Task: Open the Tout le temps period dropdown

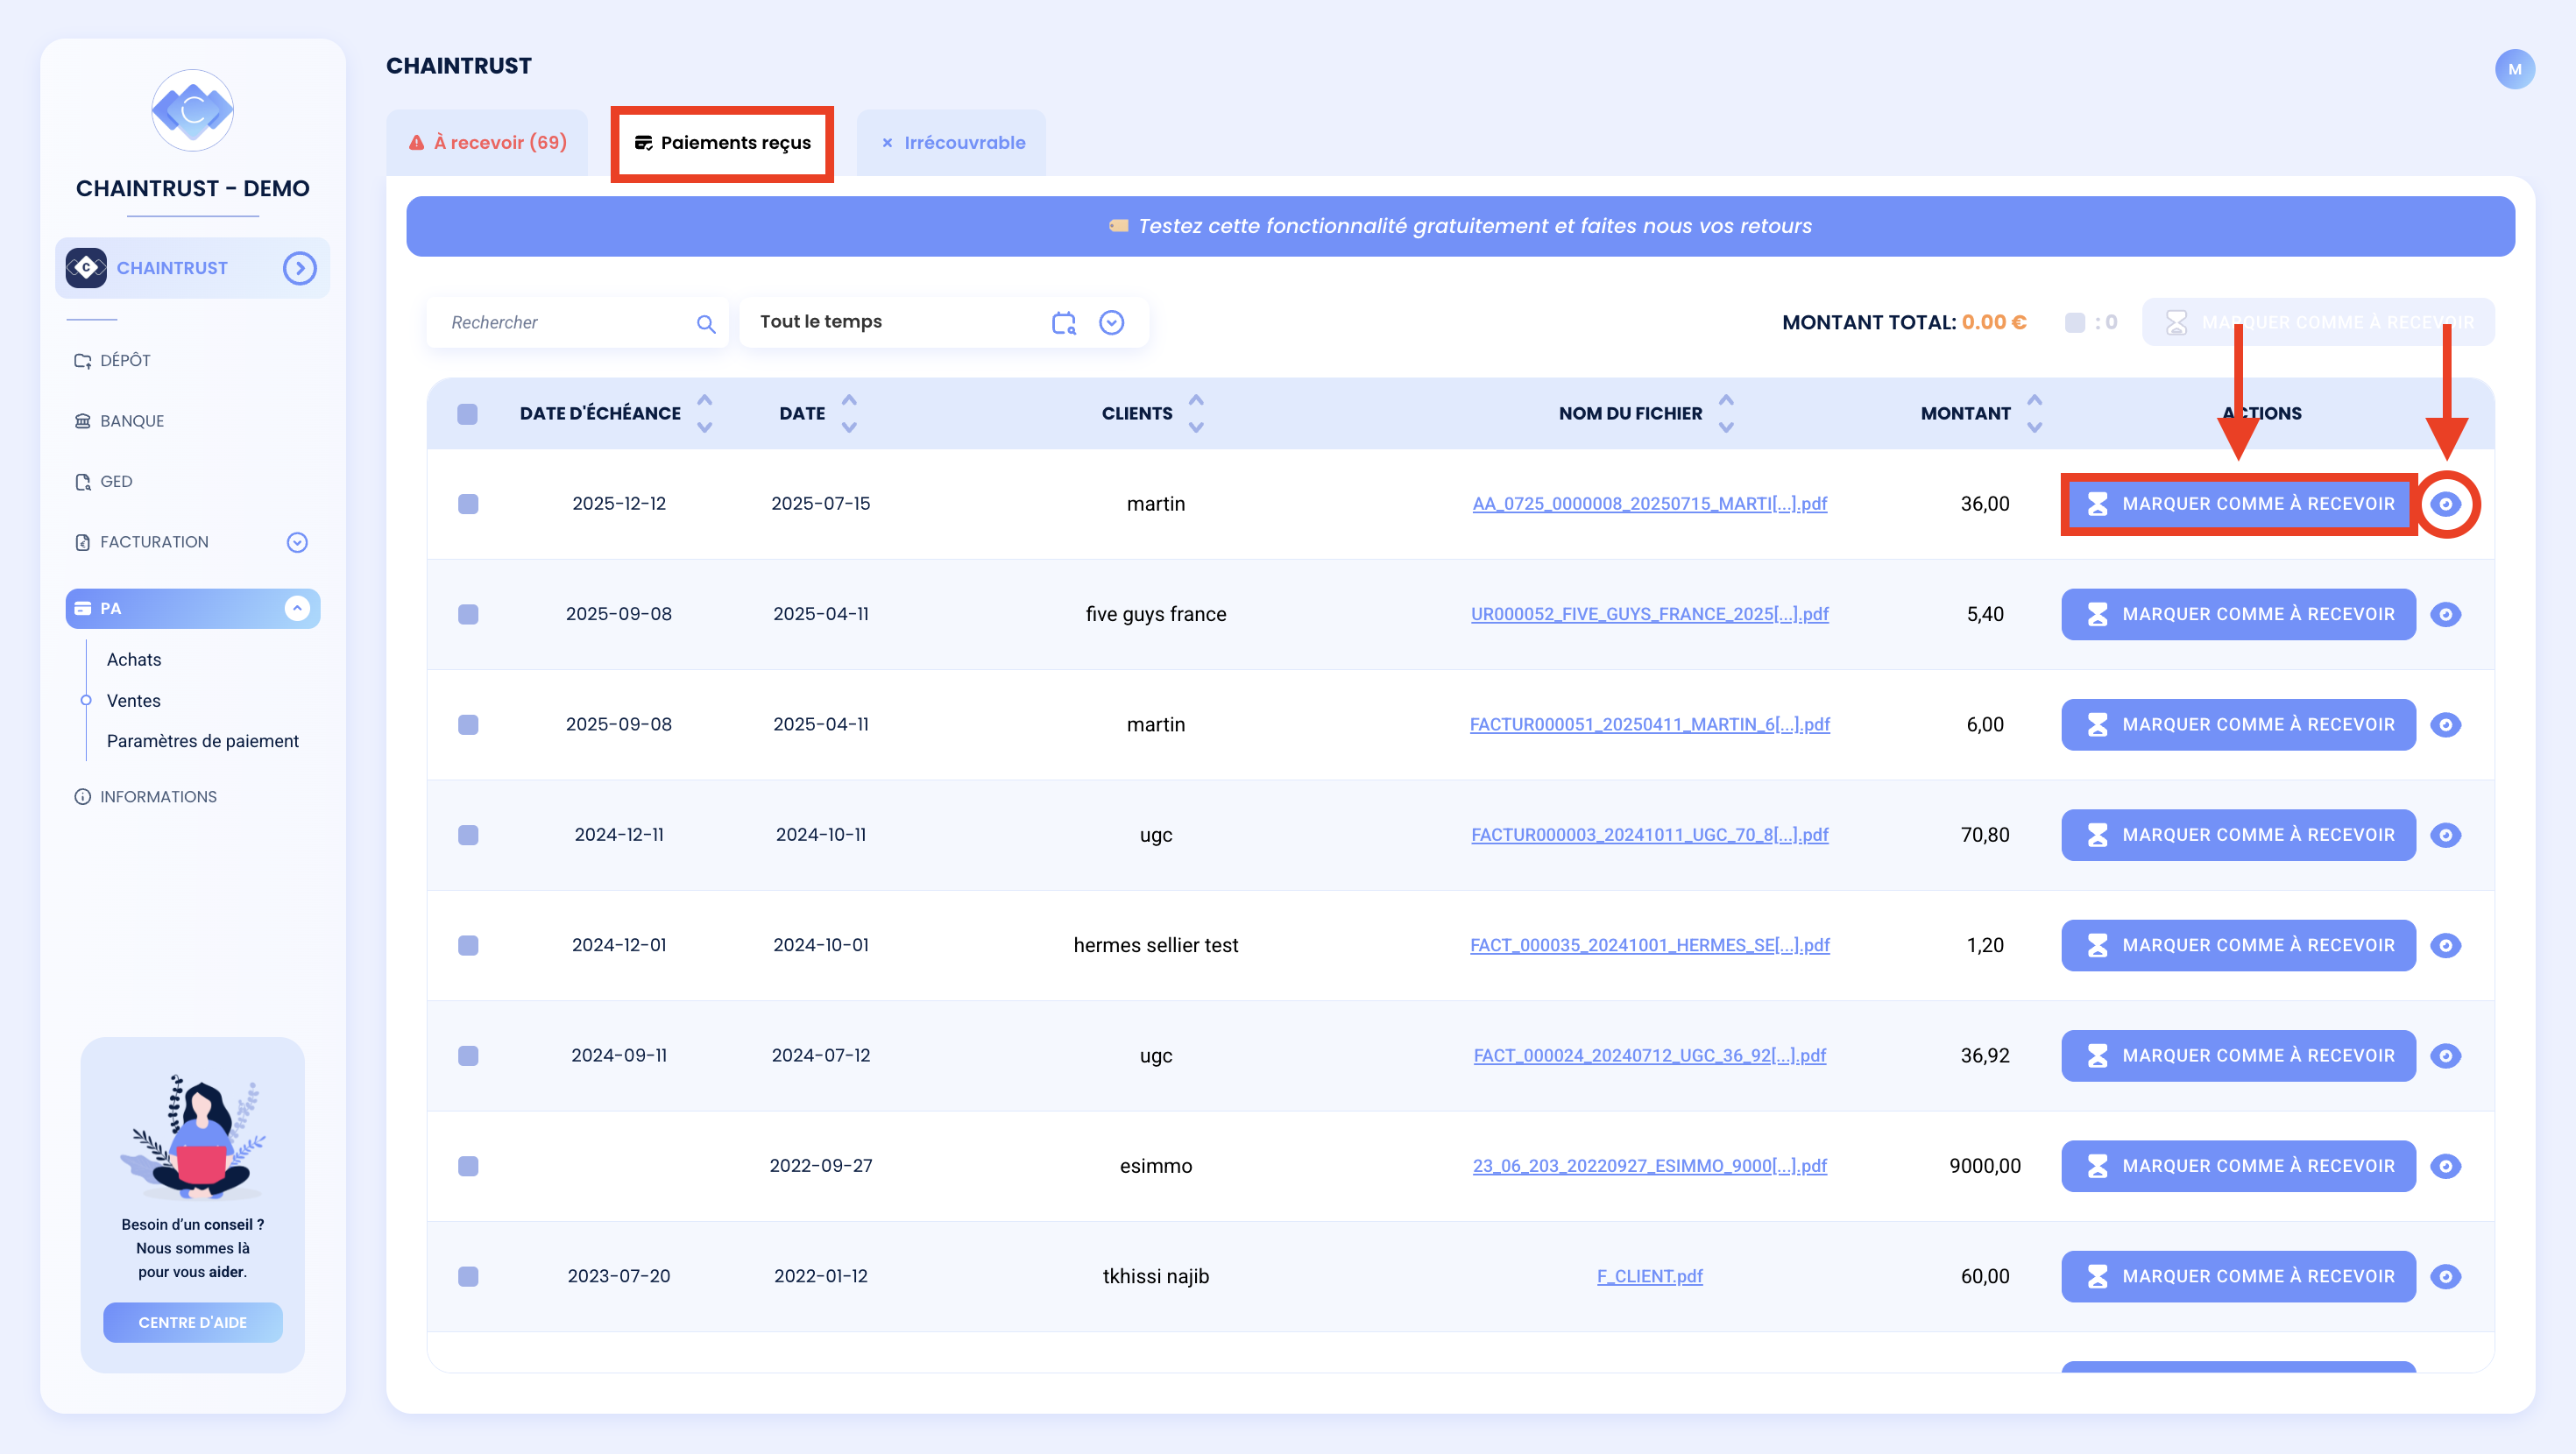Action: 1111,323
